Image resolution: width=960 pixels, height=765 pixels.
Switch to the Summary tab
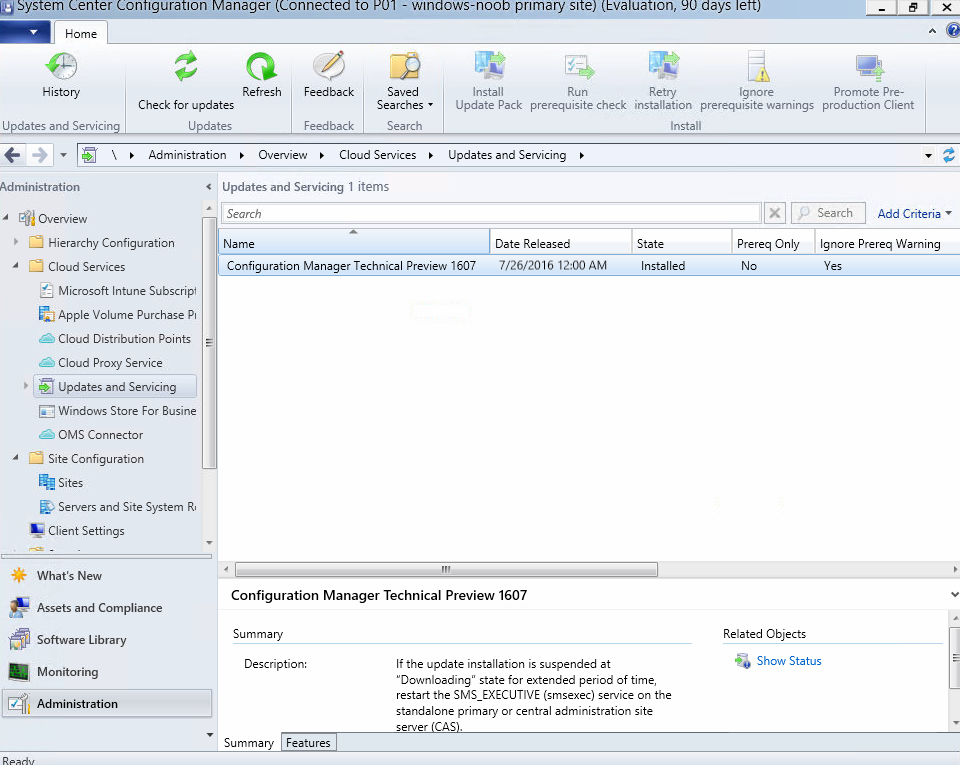[249, 742]
